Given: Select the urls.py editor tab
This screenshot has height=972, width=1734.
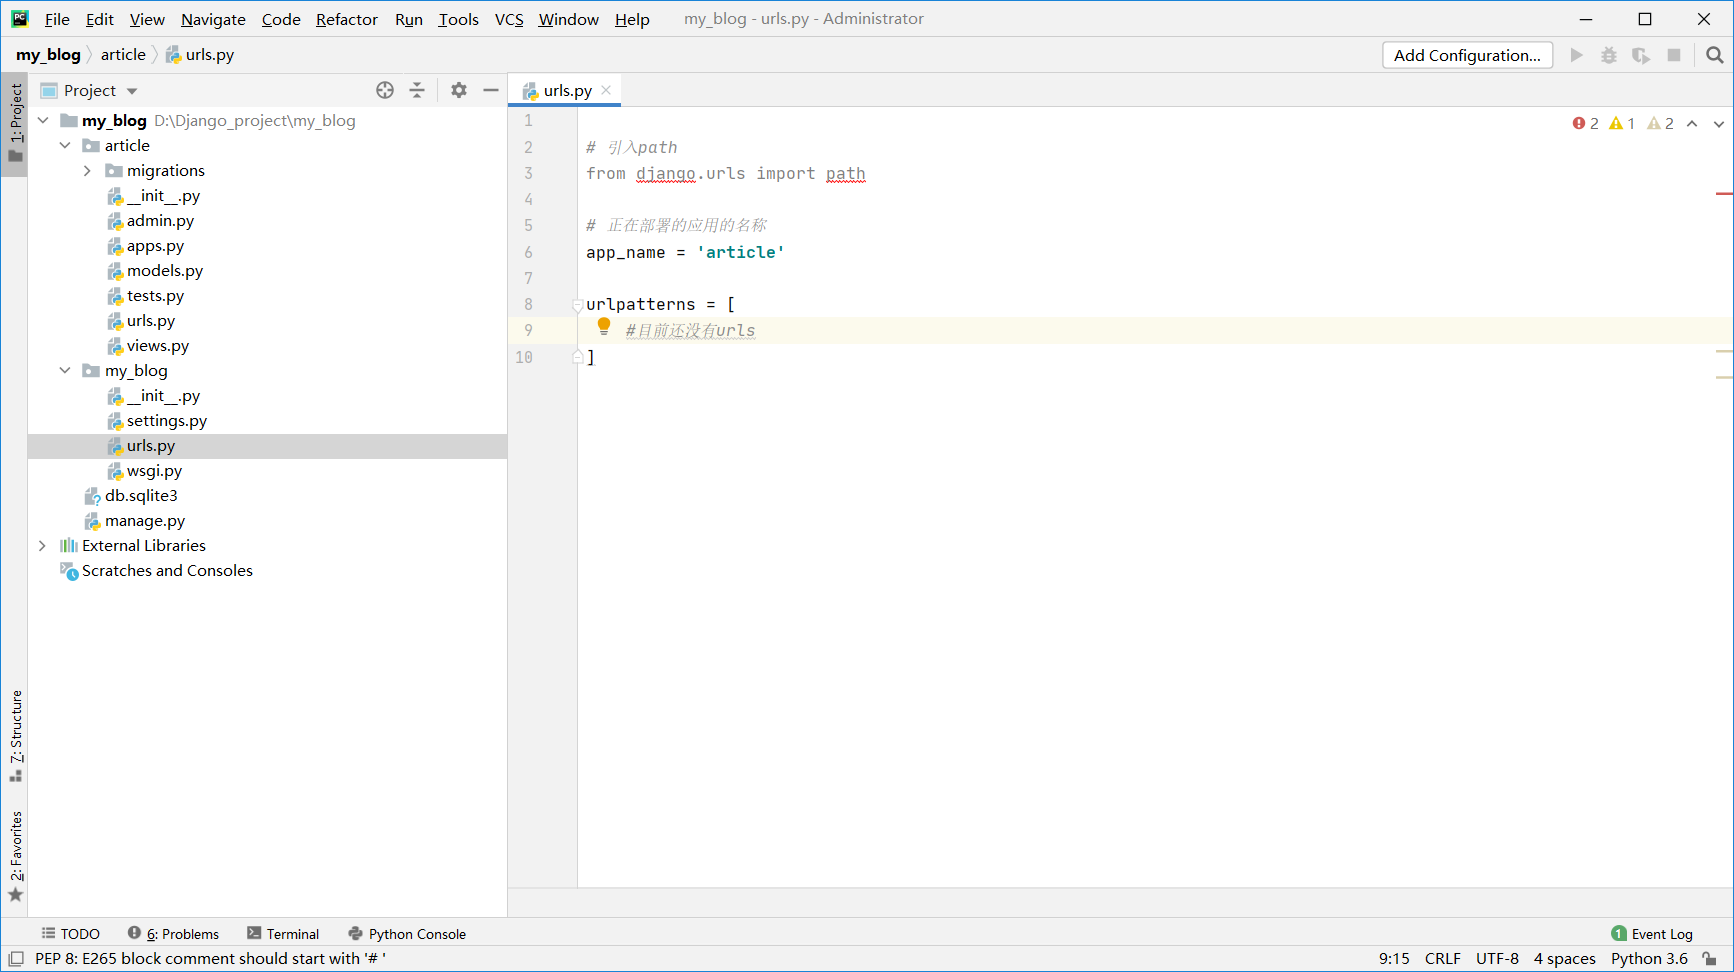Looking at the screenshot, I should click(x=566, y=90).
